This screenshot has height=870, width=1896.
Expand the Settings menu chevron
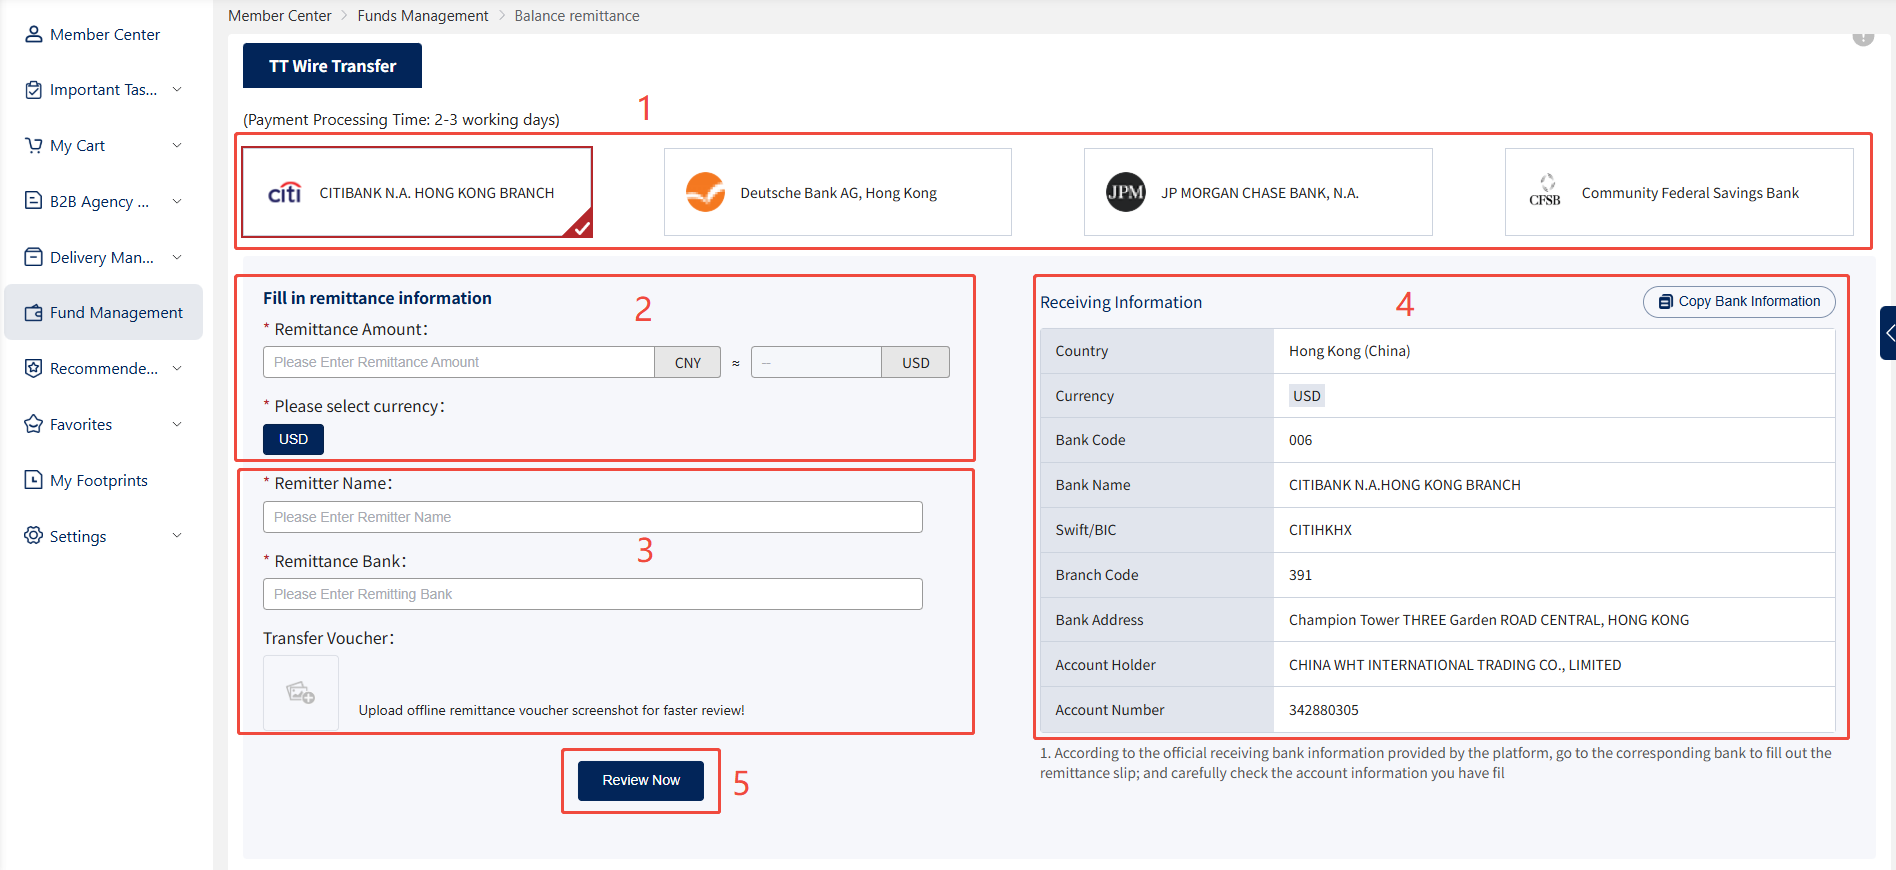[x=177, y=536]
